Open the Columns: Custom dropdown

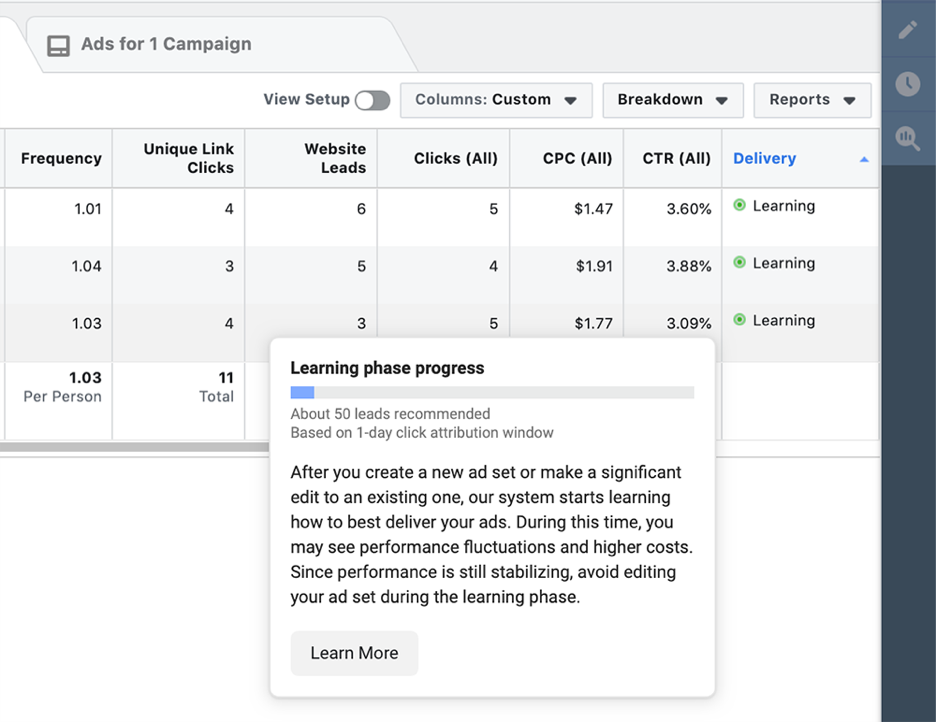tap(496, 100)
